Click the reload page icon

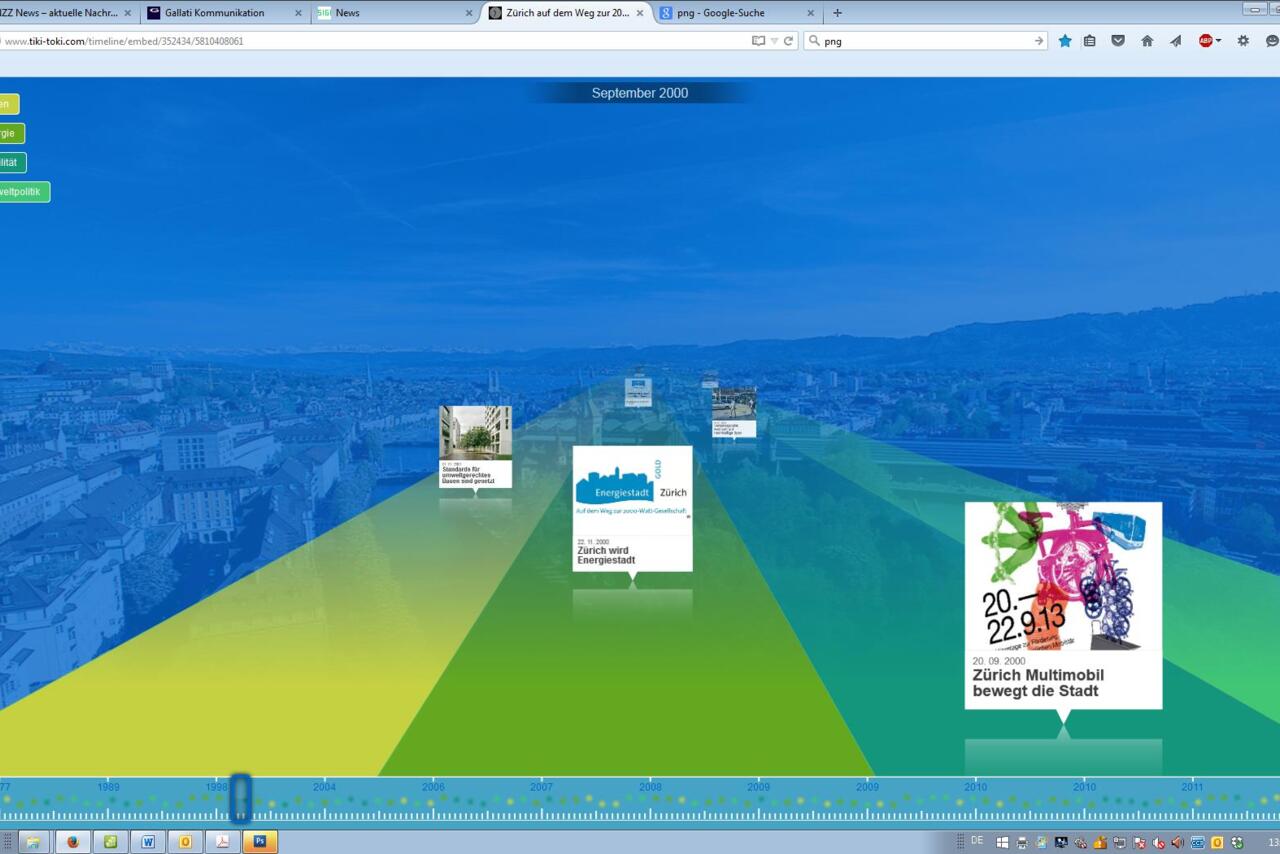789,41
